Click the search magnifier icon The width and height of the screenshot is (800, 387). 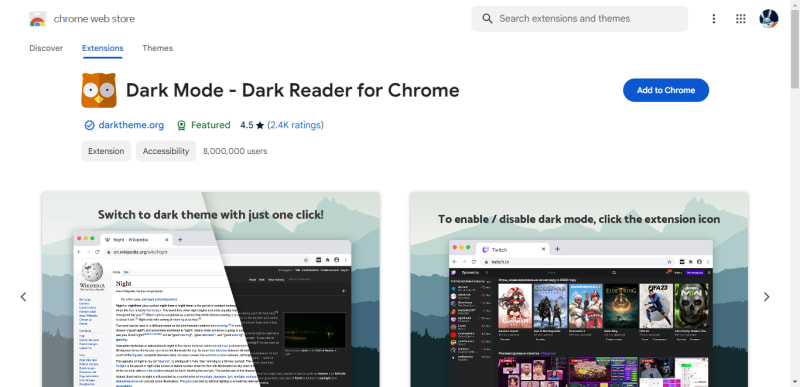pos(487,19)
